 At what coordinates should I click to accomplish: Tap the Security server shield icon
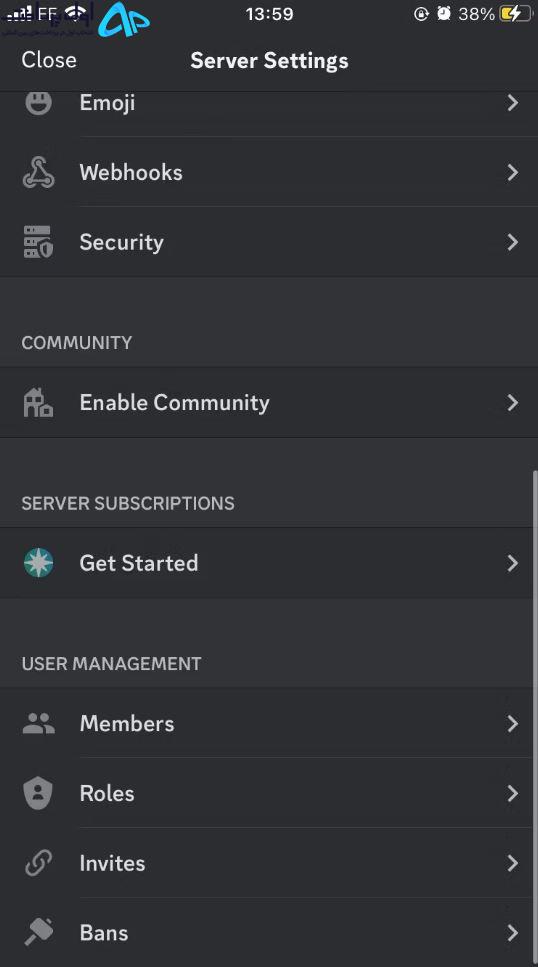(38, 242)
